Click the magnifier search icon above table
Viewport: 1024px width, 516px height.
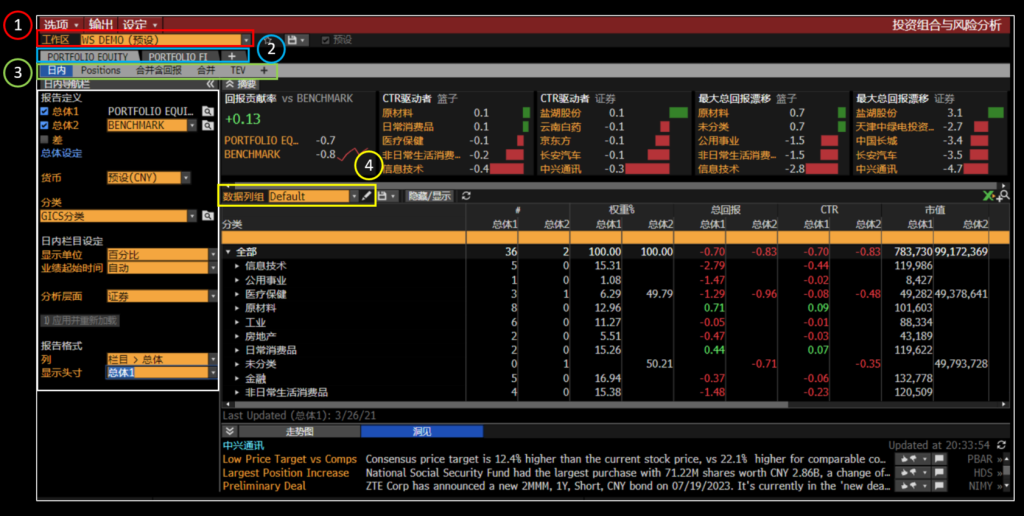pyautogui.click(x=1003, y=195)
